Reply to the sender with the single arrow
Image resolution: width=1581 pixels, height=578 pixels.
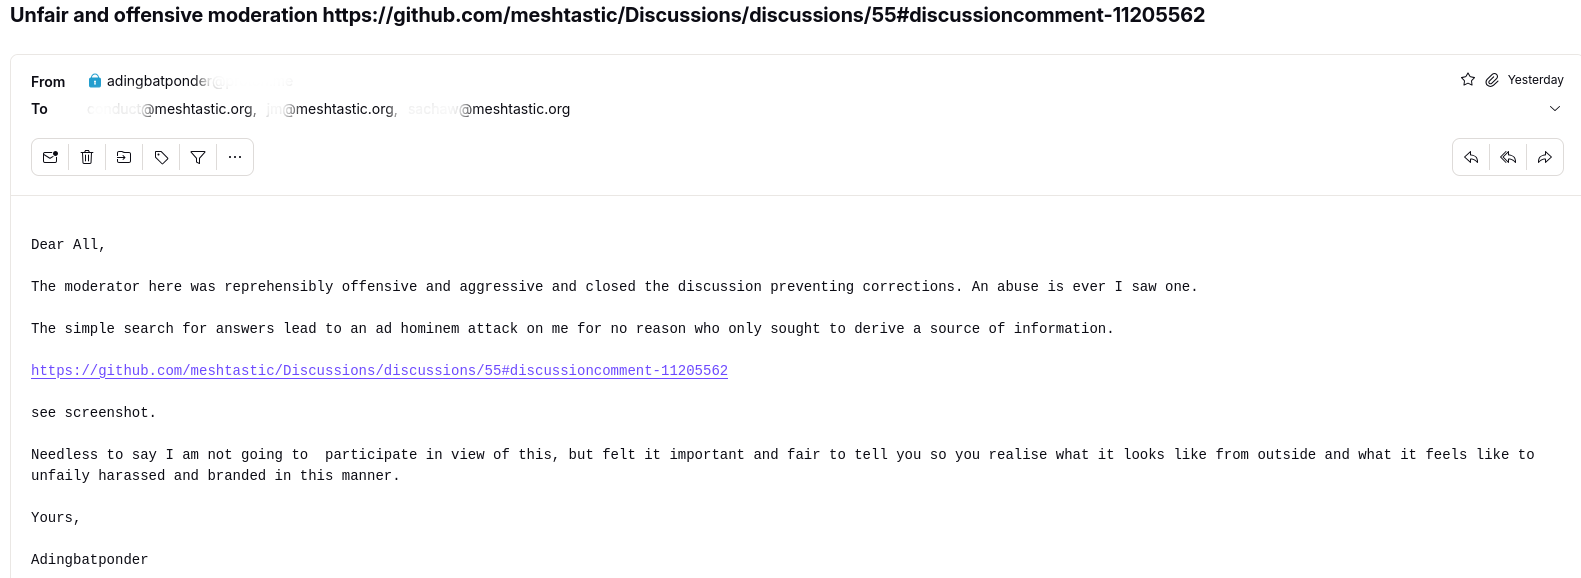click(x=1471, y=157)
